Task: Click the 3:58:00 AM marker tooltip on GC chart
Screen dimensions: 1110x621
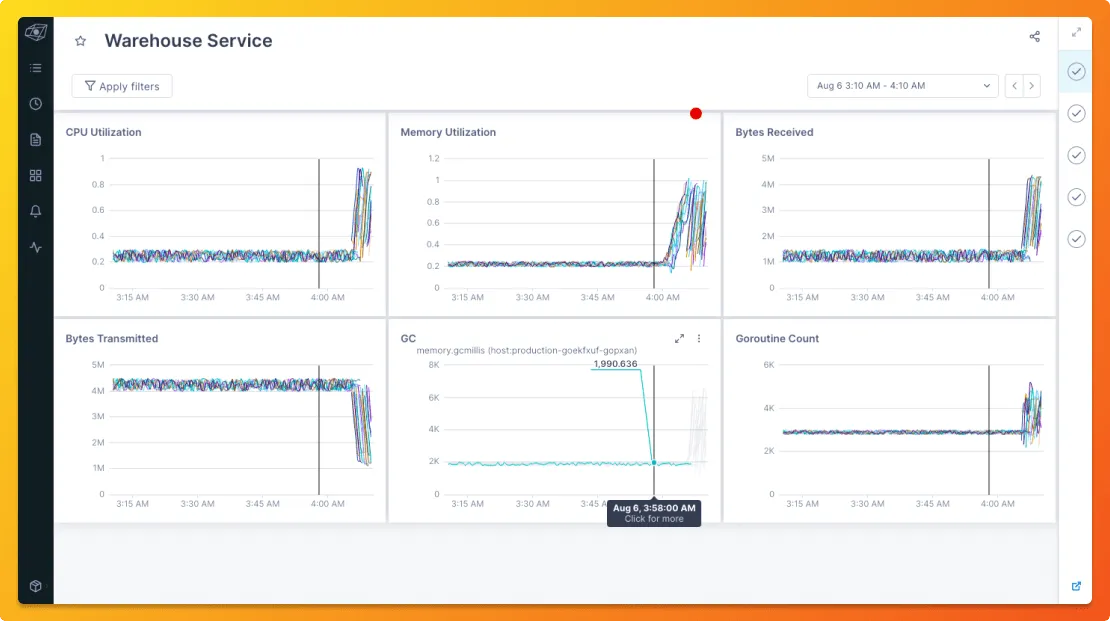Action: pos(654,513)
